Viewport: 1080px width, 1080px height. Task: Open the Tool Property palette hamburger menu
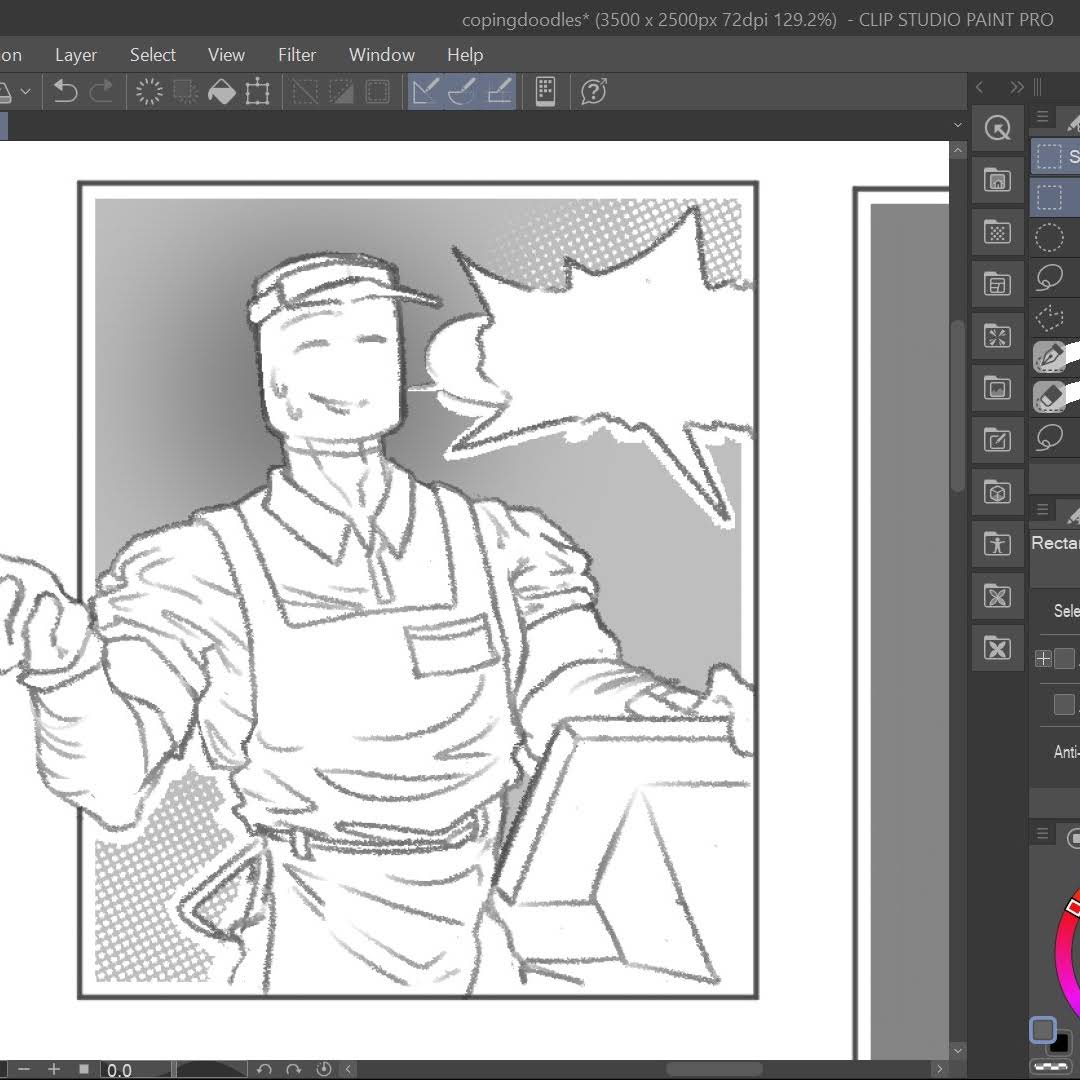click(1043, 509)
